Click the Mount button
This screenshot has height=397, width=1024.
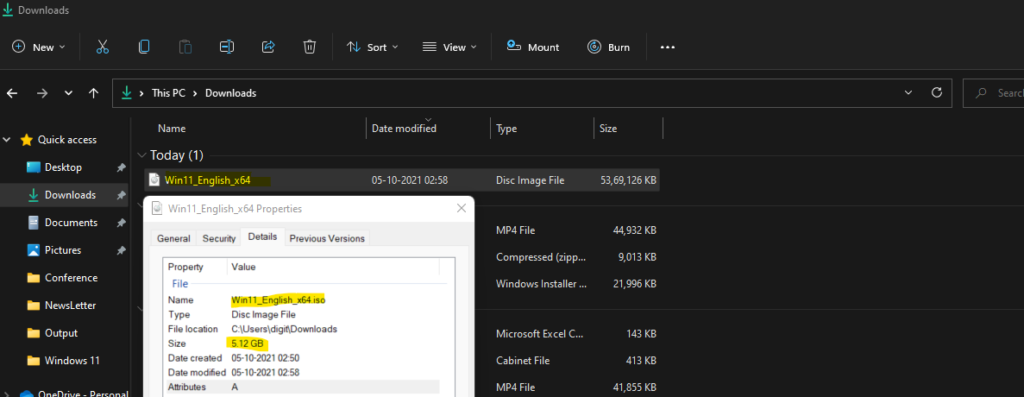pyautogui.click(x=533, y=47)
